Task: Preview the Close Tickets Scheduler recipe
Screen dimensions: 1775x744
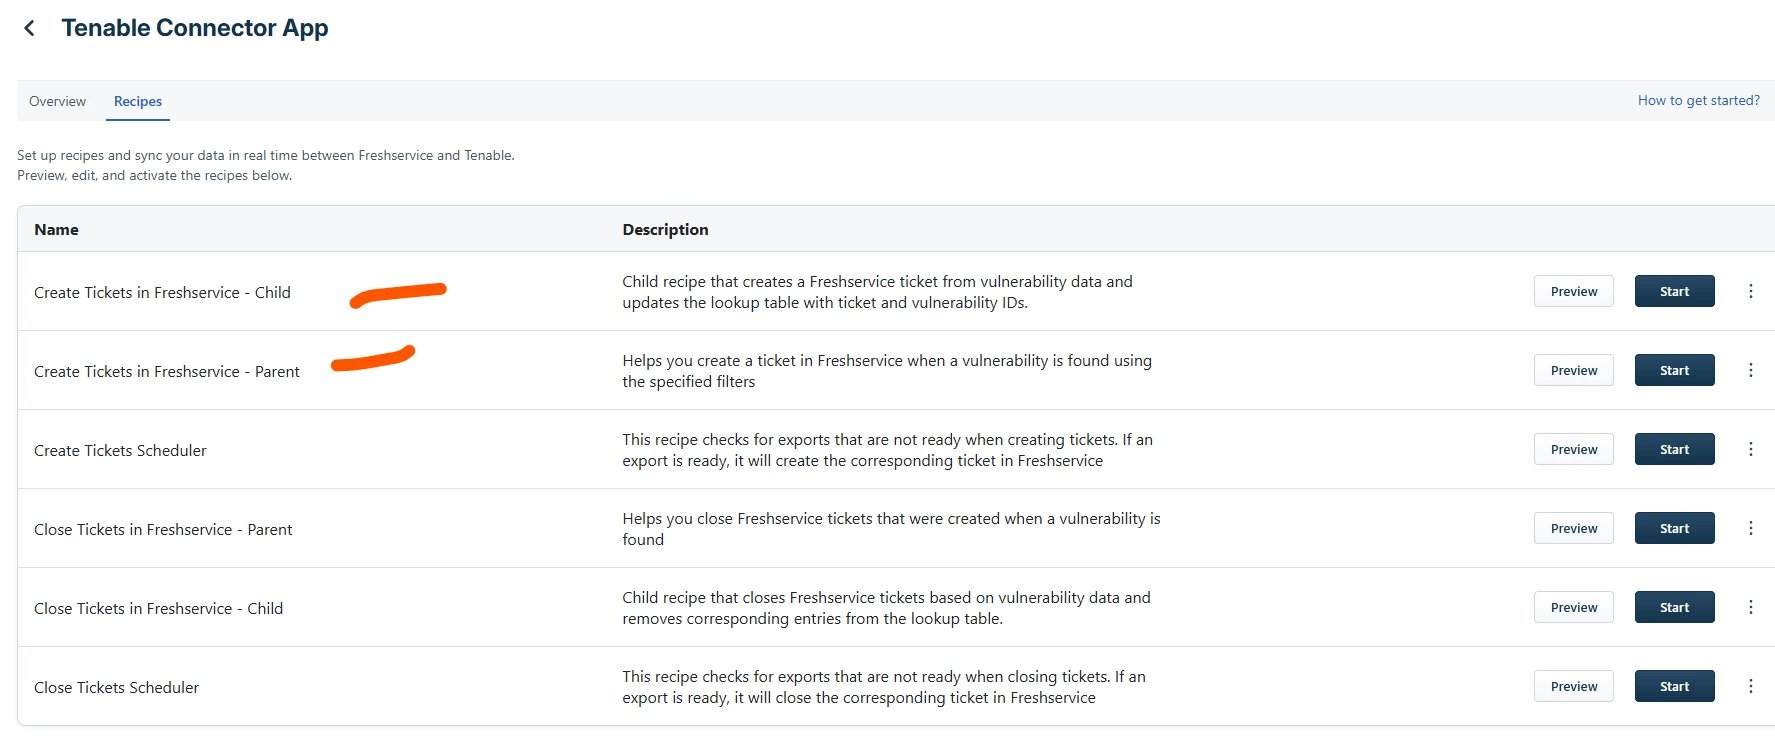Action: 1574,686
